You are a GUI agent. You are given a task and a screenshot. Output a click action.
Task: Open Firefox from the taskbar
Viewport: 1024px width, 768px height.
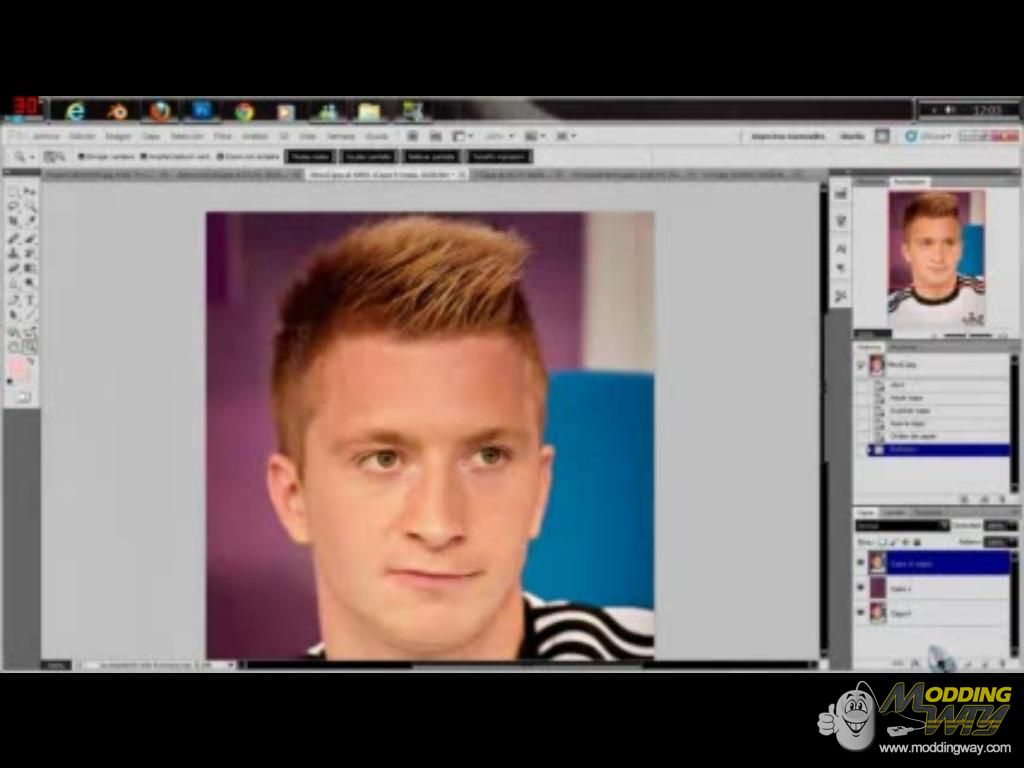point(160,111)
